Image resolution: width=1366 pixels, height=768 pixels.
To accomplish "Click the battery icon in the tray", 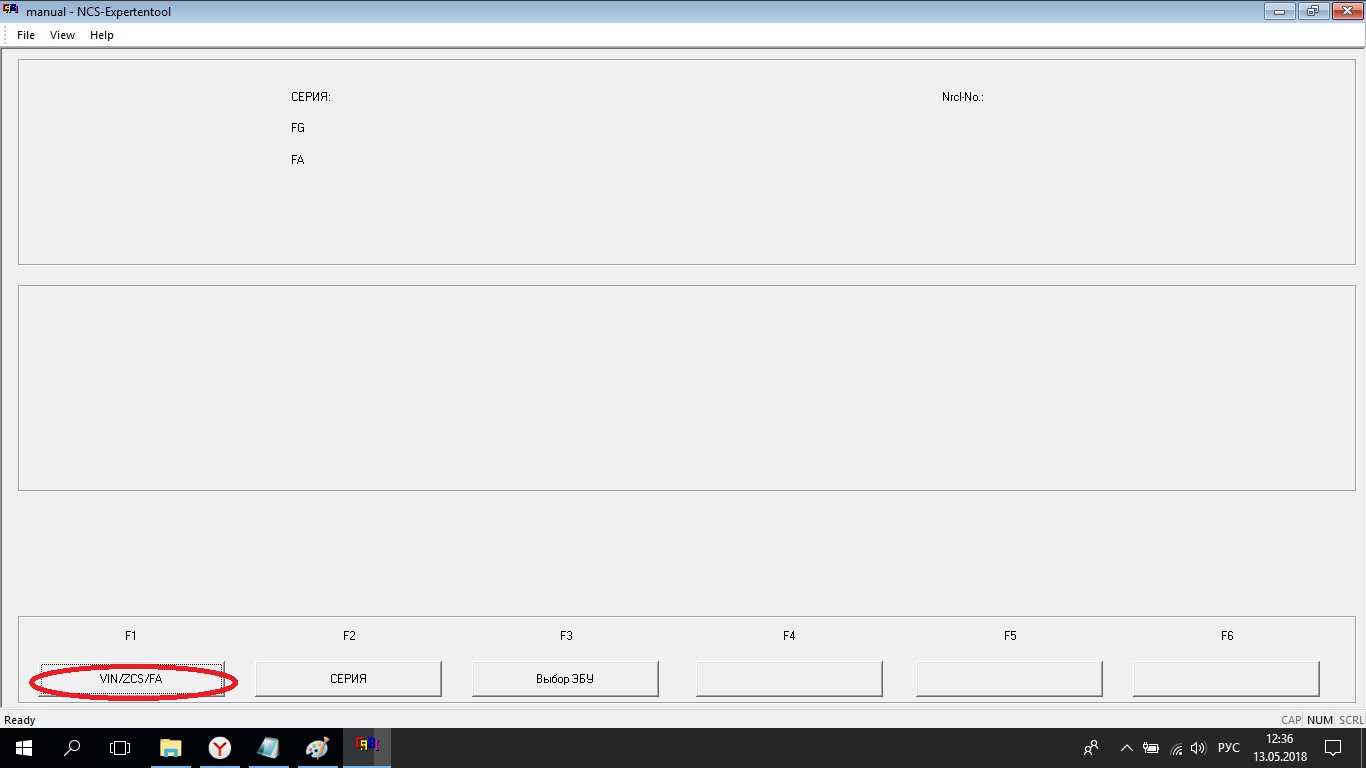I will 1151,748.
